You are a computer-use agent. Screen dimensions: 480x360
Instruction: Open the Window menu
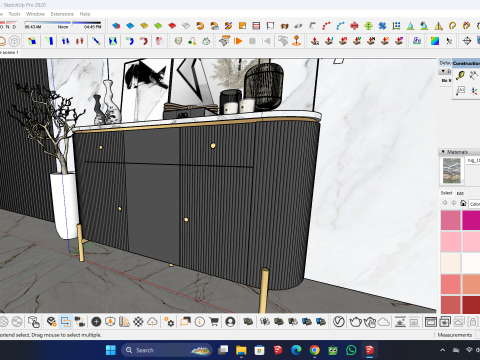35,14
